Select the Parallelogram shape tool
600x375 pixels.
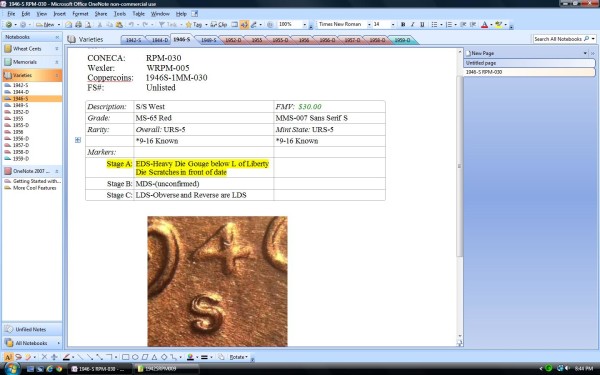pyautogui.click(x=145, y=357)
